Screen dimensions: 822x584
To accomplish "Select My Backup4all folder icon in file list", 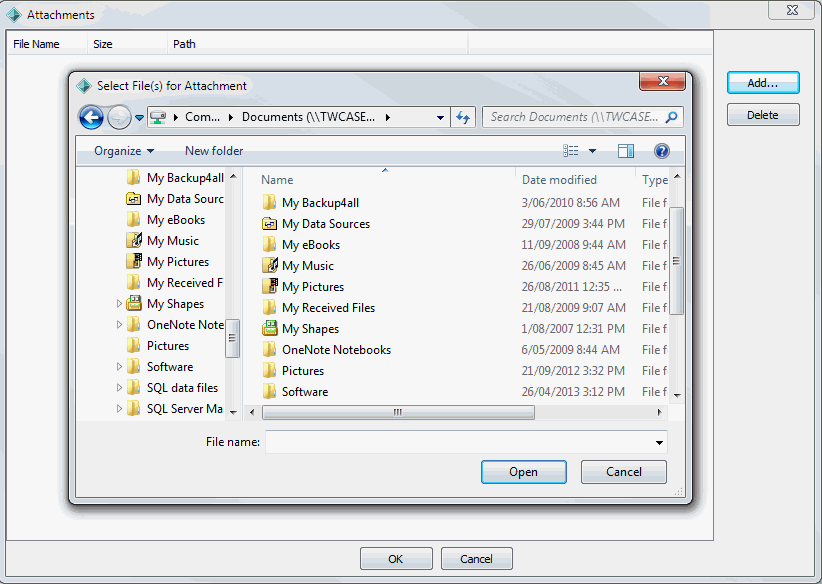I will tap(269, 202).
